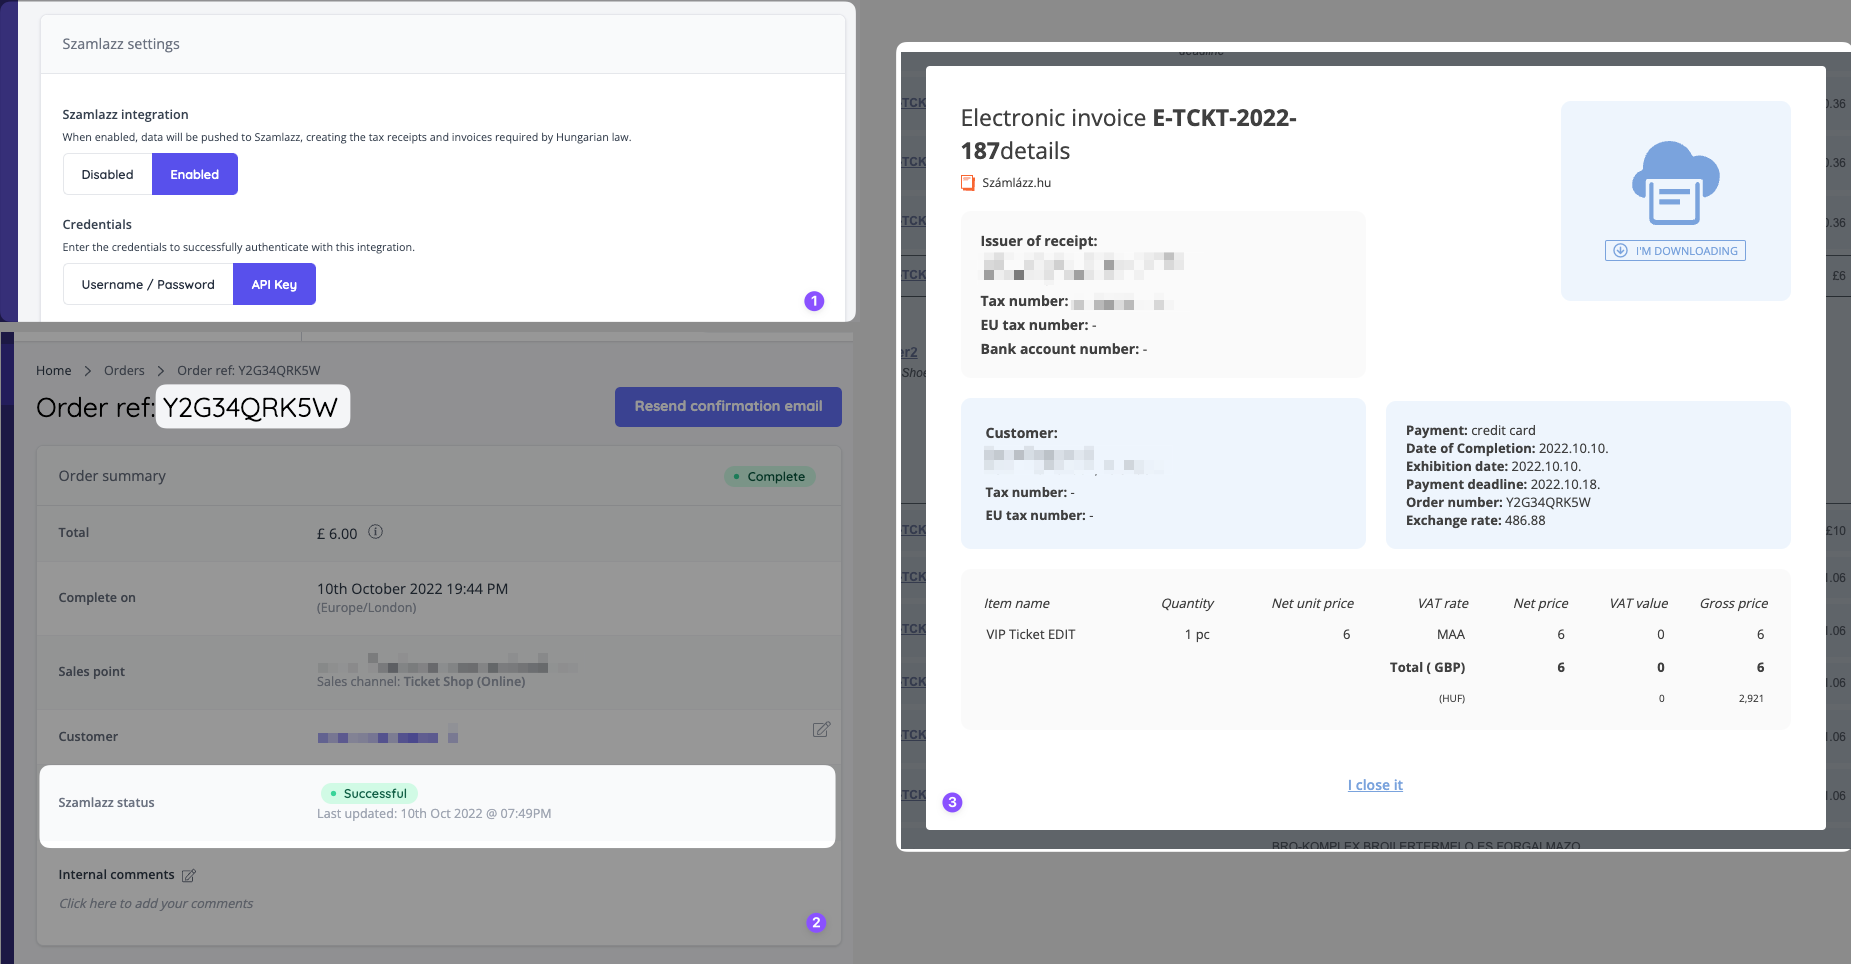This screenshot has width=1851, height=964.
Task: Click the I'M DOWNLOADING button
Action: [1675, 250]
